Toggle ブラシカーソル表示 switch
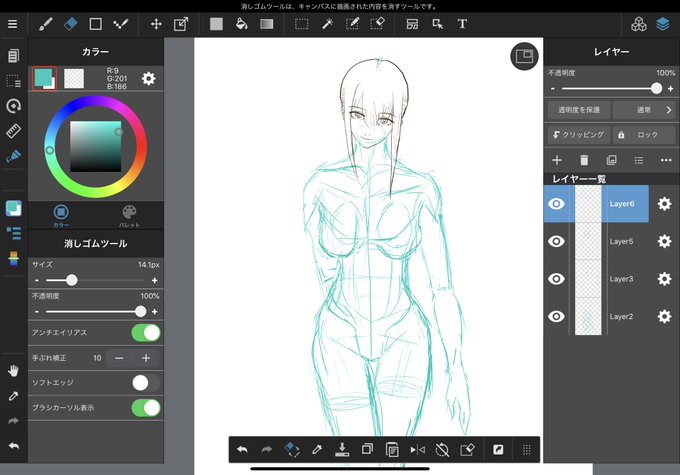680x475 pixels. (146, 408)
